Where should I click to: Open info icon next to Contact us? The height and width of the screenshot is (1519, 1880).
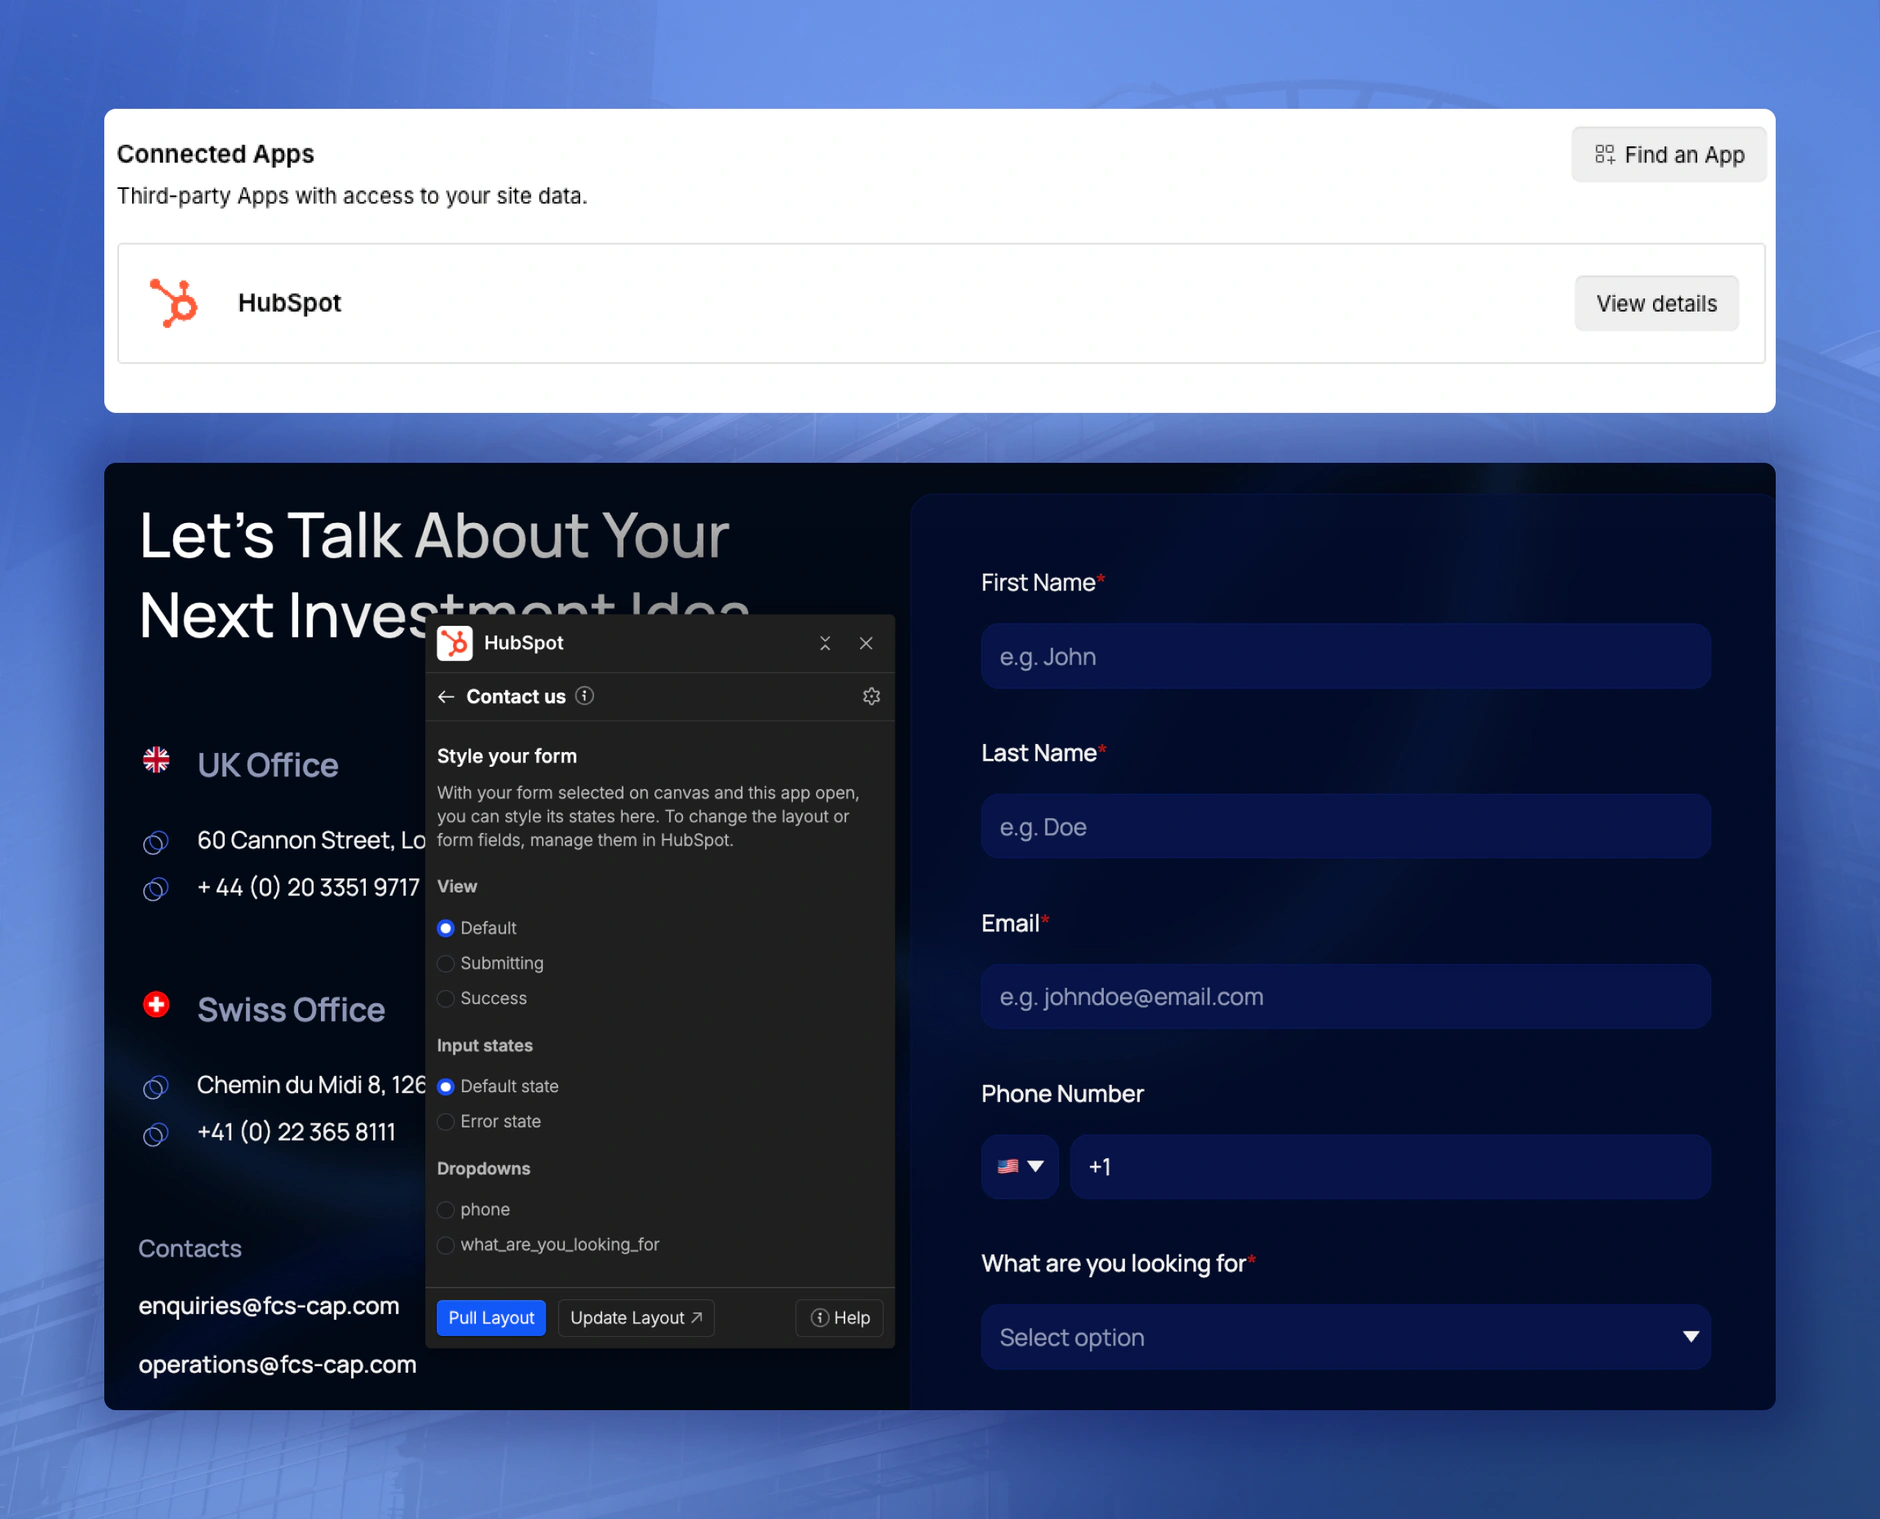pyautogui.click(x=585, y=696)
